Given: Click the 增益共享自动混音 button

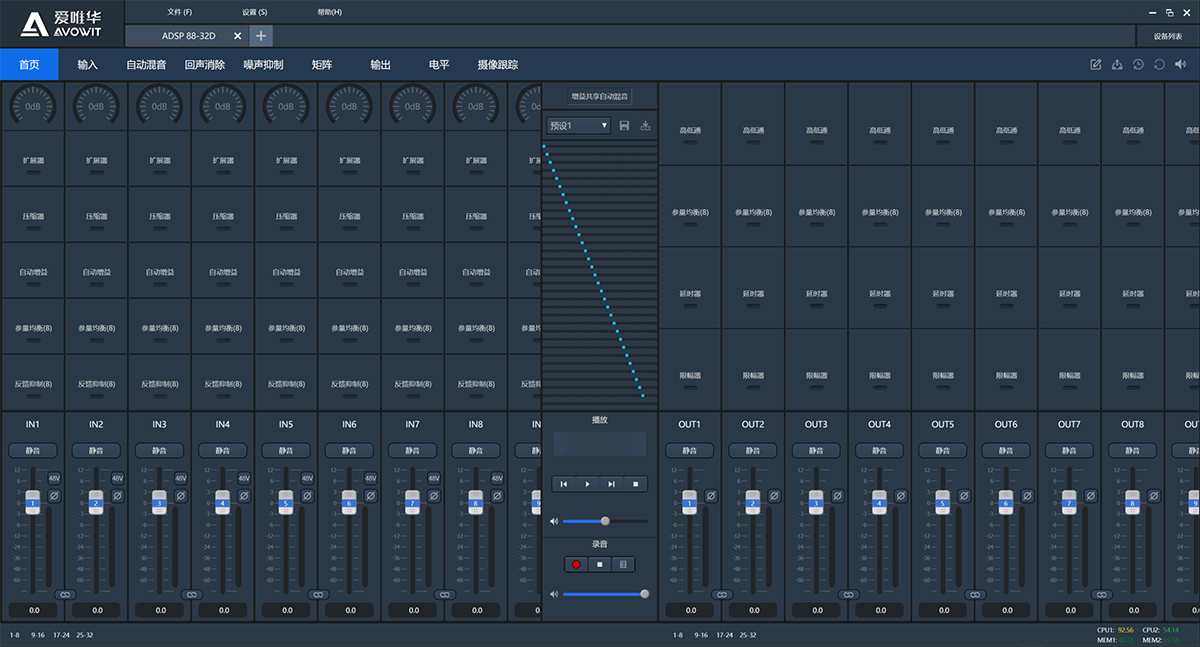Looking at the screenshot, I should pos(599,97).
